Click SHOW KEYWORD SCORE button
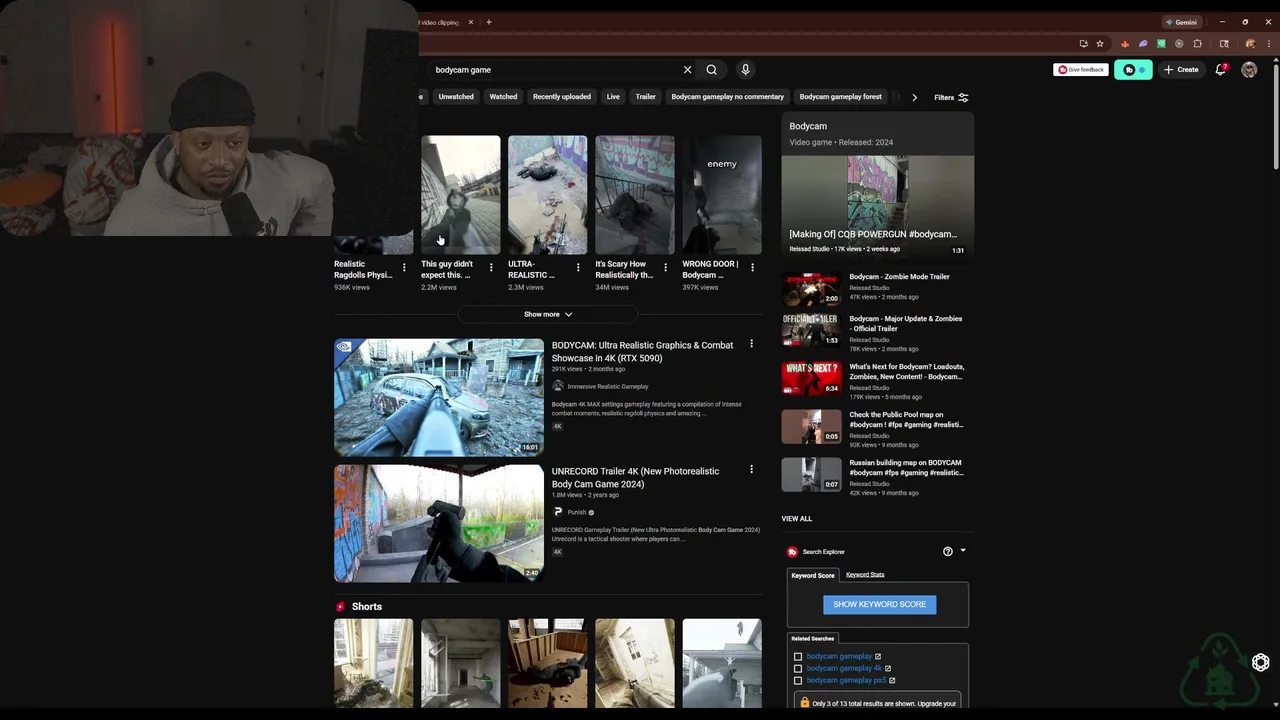Viewport: 1280px width, 720px height. [x=879, y=604]
